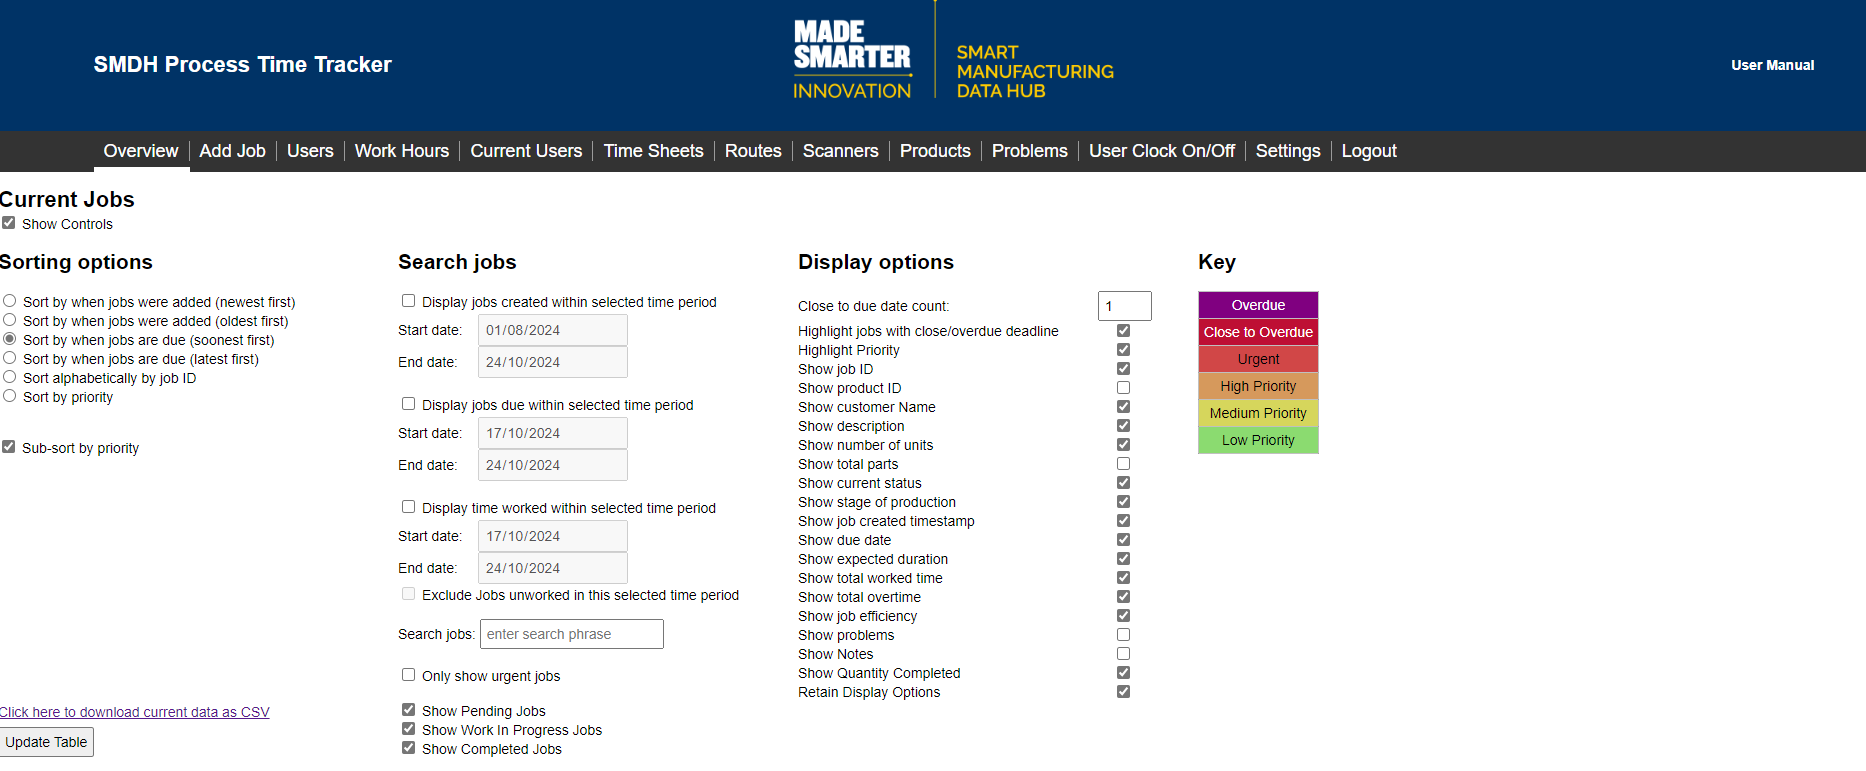The image size is (1866, 771).
Task: Enable Show total parts checkbox
Action: pos(1123,464)
